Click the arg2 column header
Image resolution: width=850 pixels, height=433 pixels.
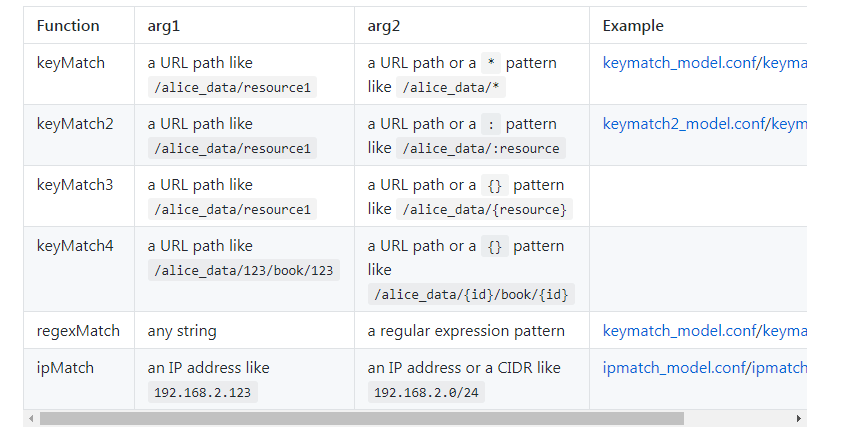coord(384,26)
